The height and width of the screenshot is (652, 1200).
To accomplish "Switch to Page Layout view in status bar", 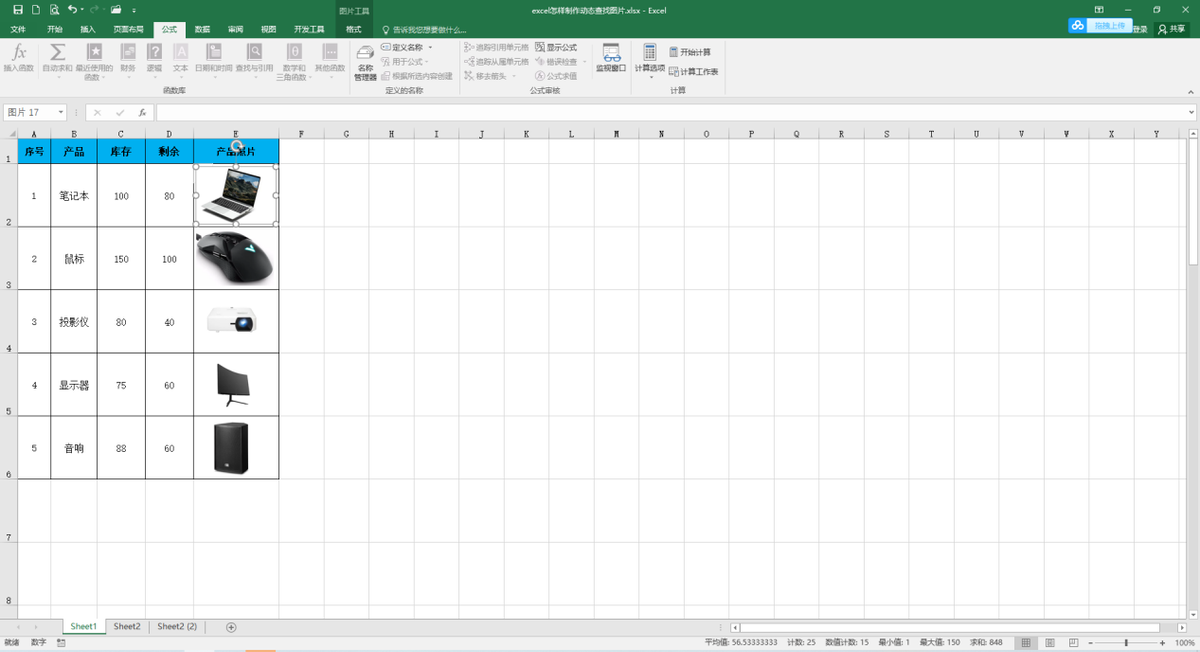I will click(1050, 642).
